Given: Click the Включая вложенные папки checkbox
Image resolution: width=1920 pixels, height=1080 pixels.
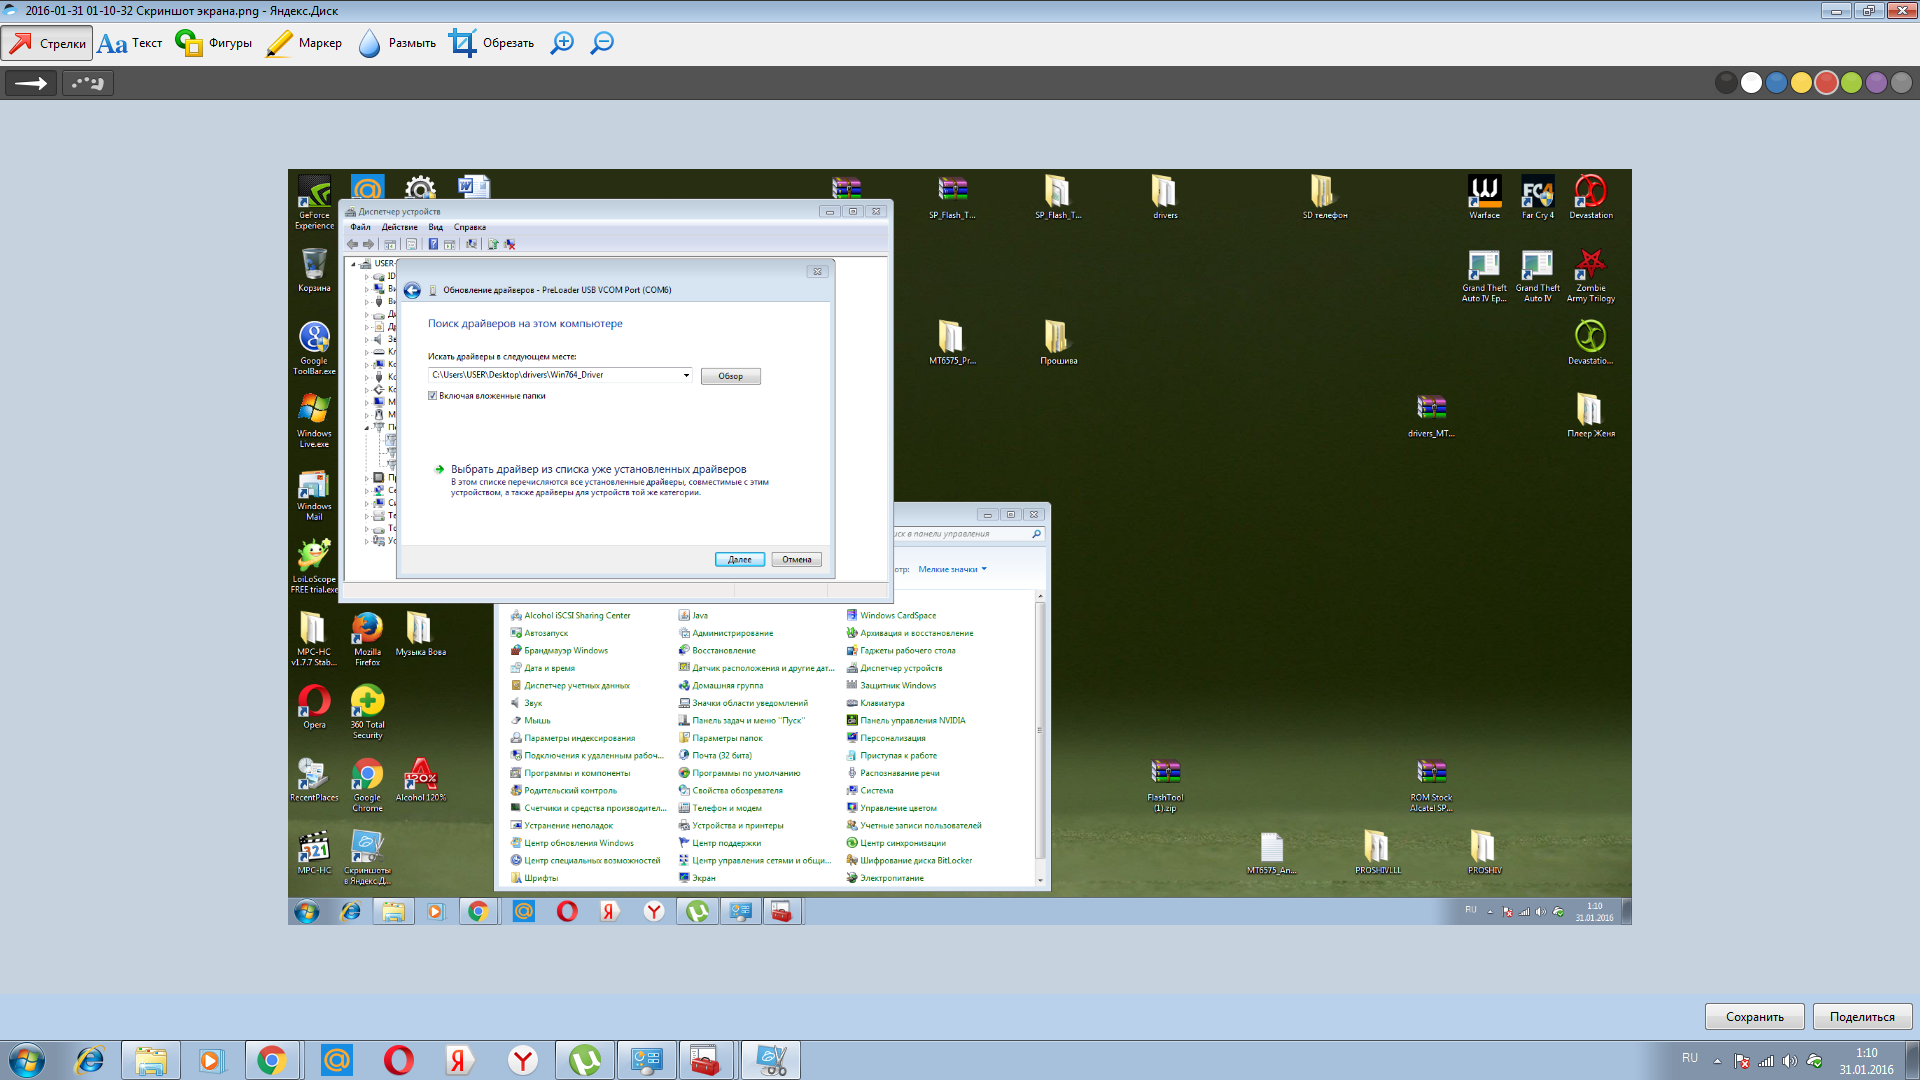Looking at the screenshot, I should 433,396.
